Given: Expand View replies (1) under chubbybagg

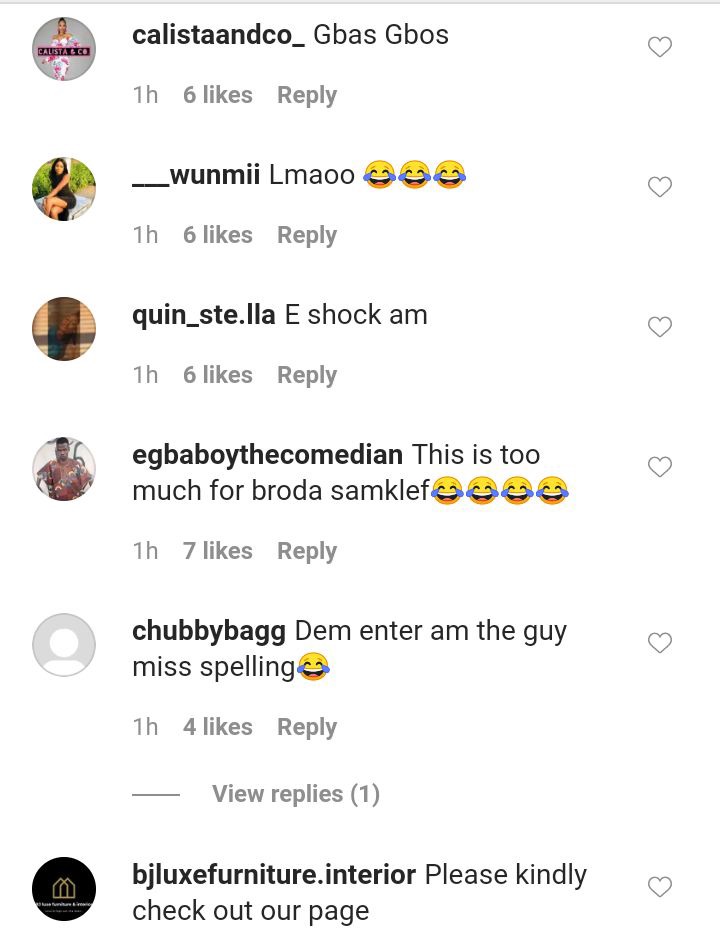Looking at the screenshot, I should click(296, 794).
